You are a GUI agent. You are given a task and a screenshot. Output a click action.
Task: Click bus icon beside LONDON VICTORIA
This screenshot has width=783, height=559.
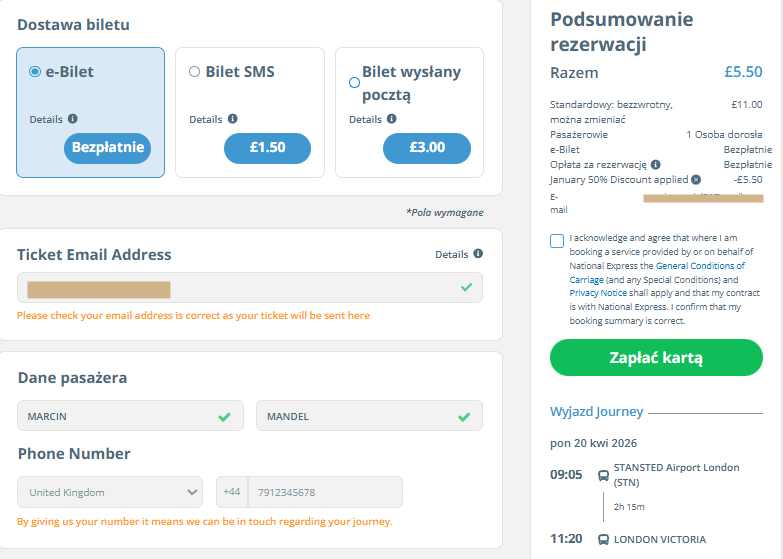pyautogui.click(x=603, y=540)
